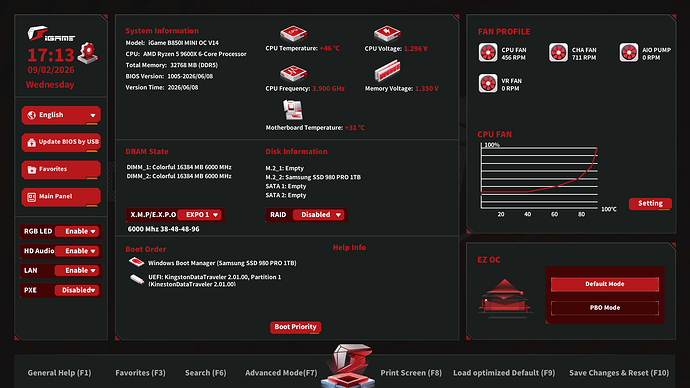The height and width of the screenshot is (388, 690).
Task: Click the CPU Voltage chip icon
Action: click(x=387, y=33)
